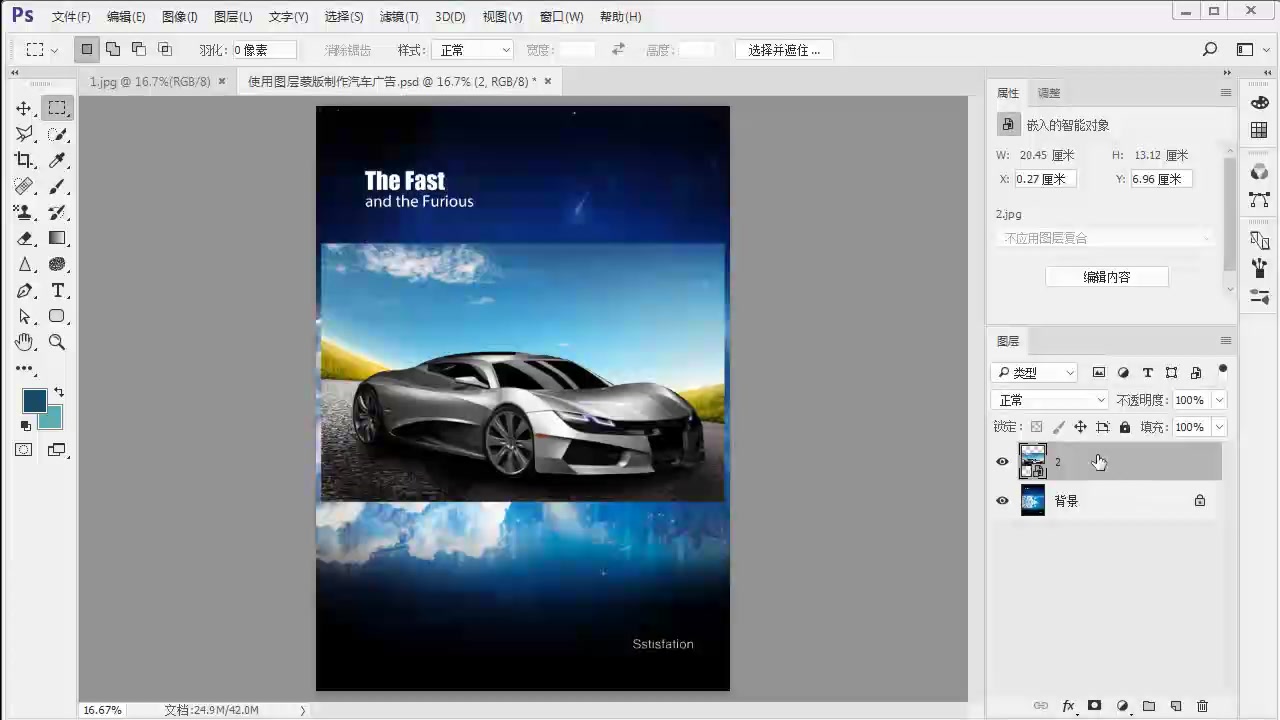Select the Move tool
This screenshot has width=1280, height=720.
(x=24, y=108)
